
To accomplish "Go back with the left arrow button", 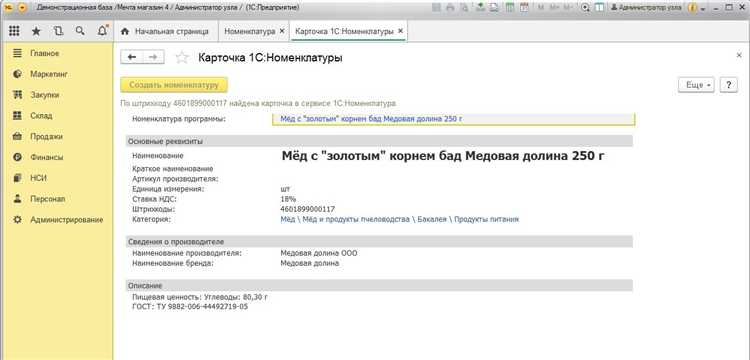I will tap(132, 57).
